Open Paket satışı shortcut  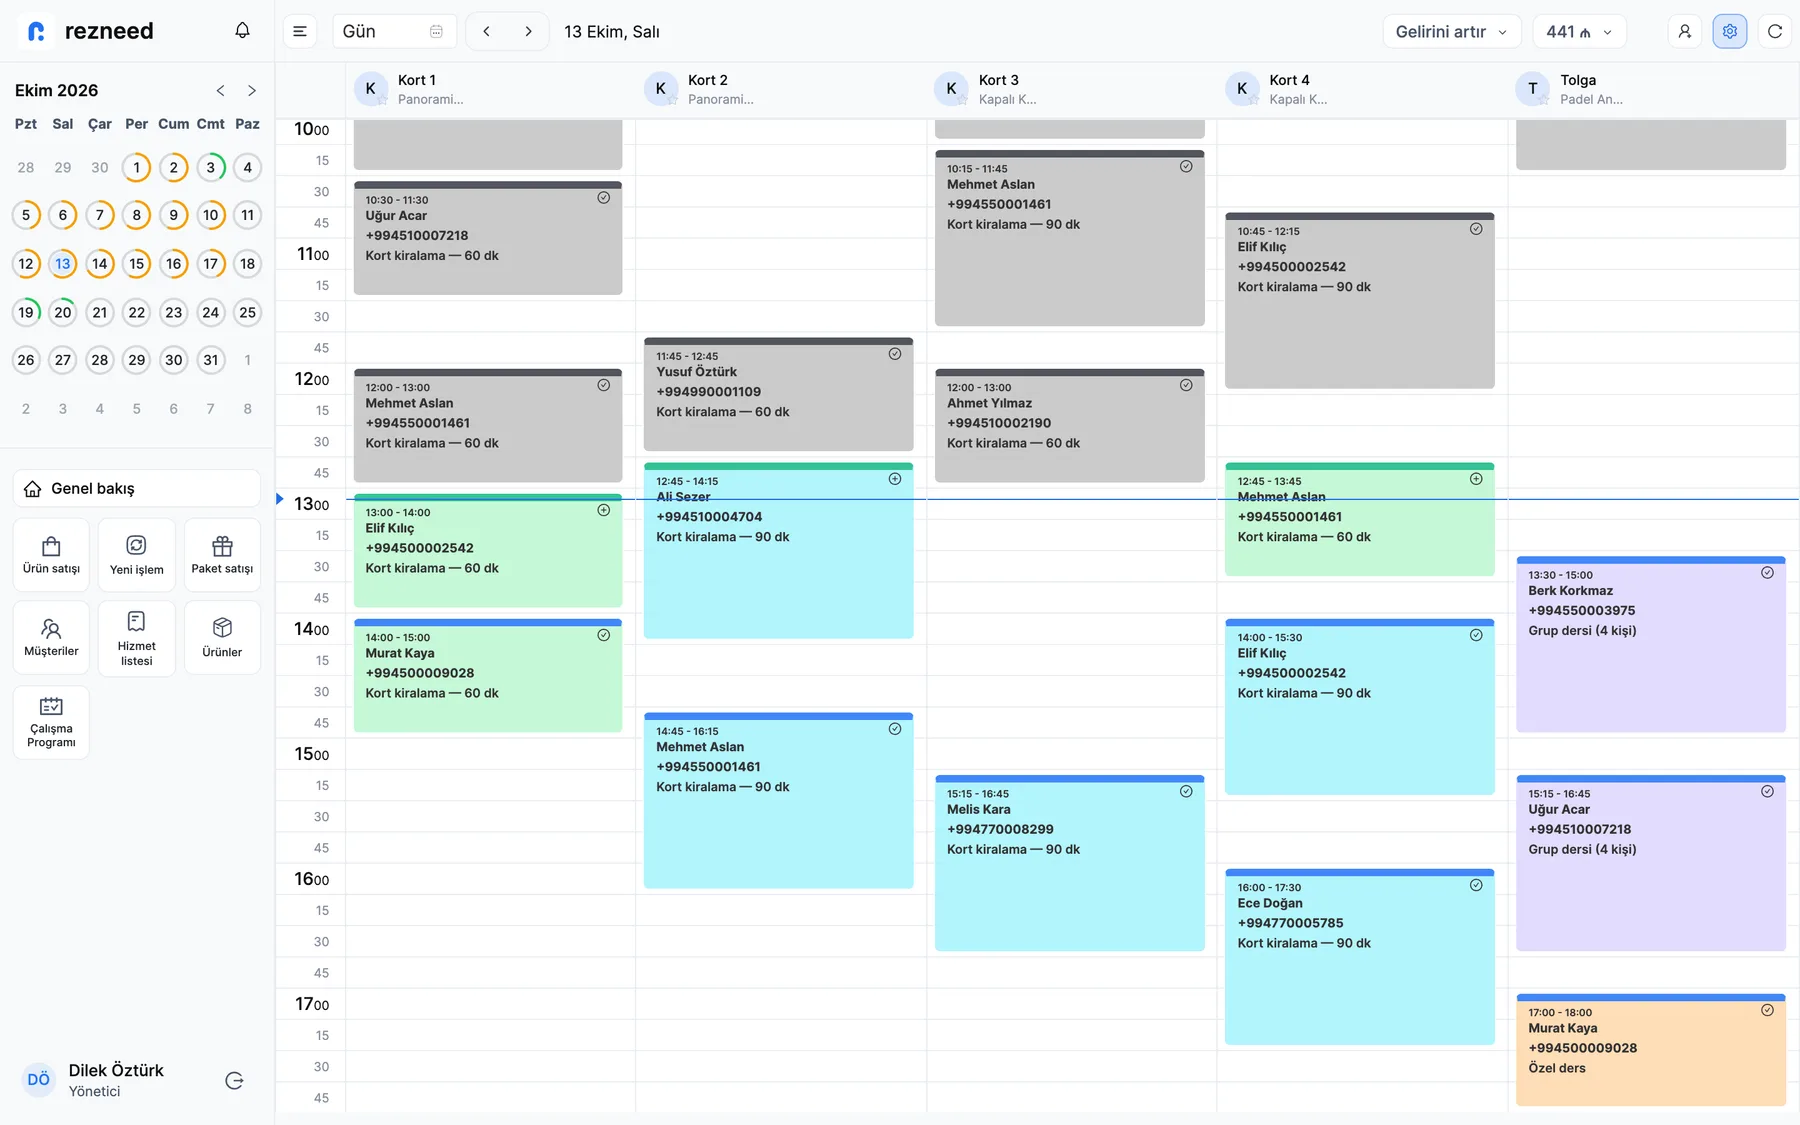222,555
